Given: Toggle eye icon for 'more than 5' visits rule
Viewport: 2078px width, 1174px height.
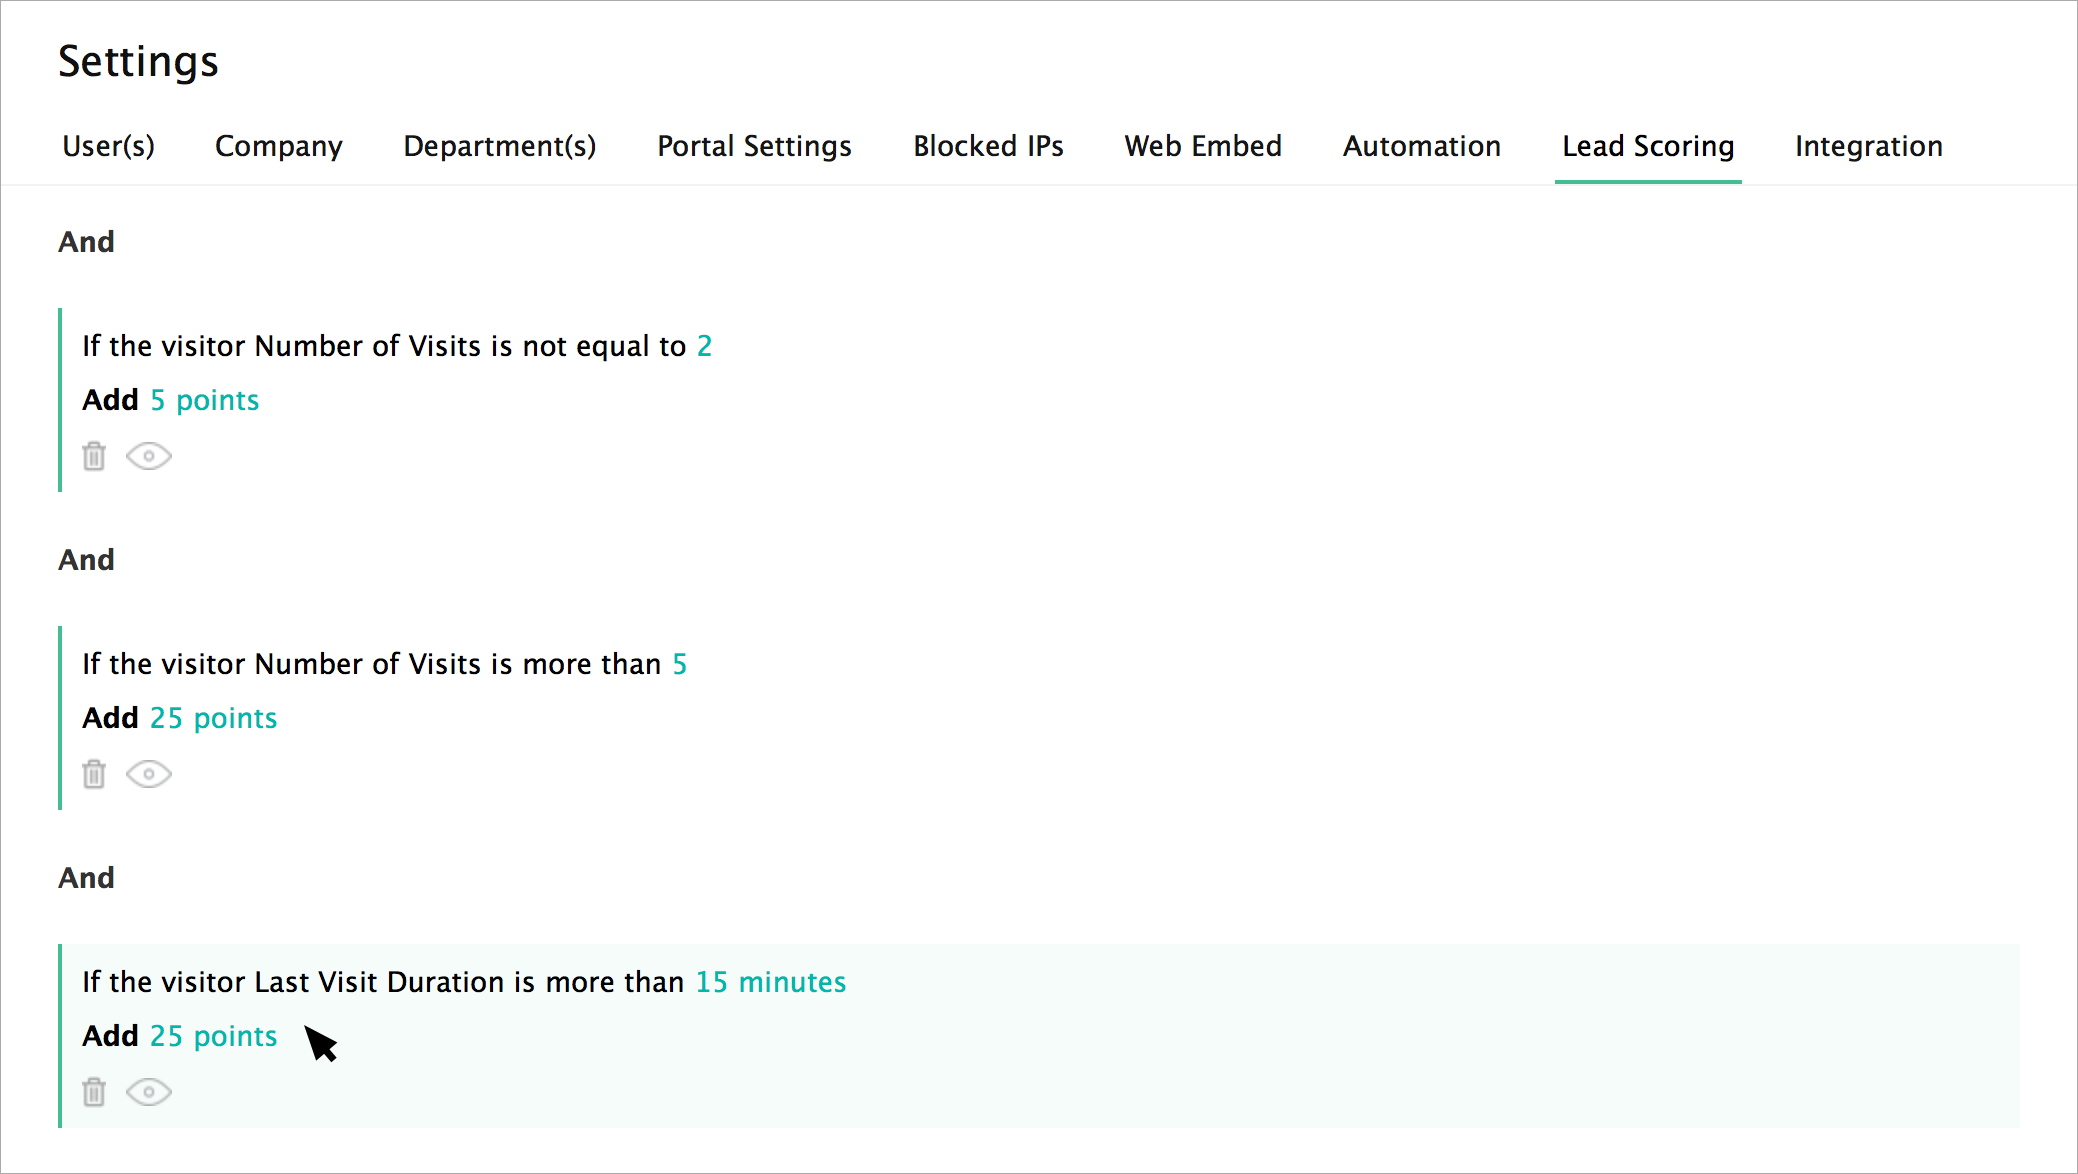Looking at the screenshot, I should point(149,774).
